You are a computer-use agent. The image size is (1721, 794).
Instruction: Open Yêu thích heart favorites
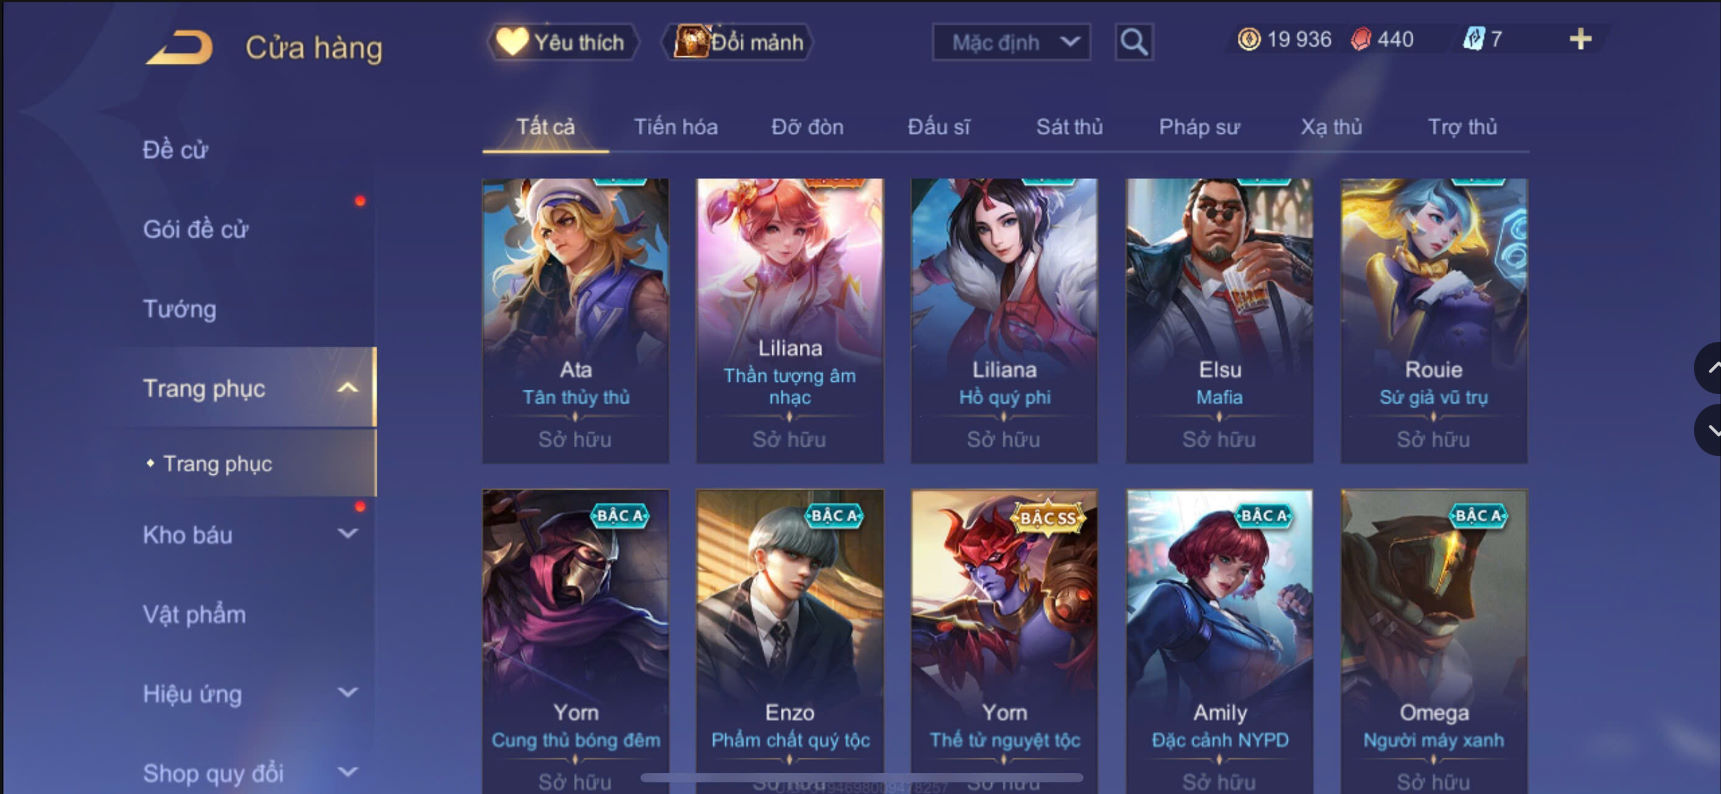pos(563,42)
